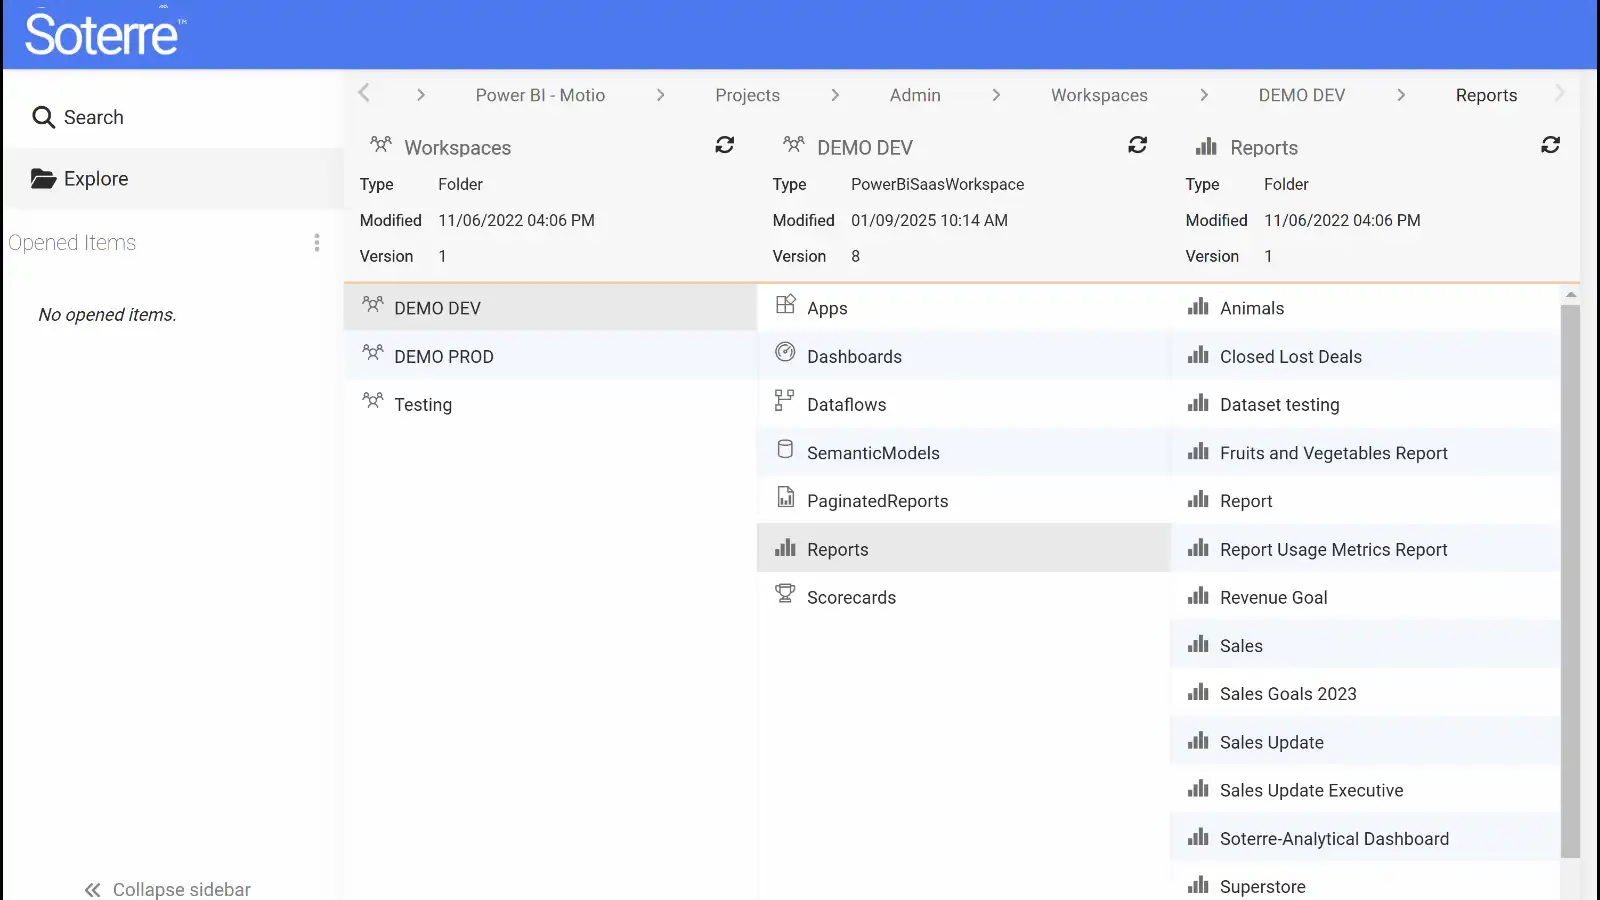
Task: Select Soterre-Analytical Dashboard report
Action: pyautogui.click(x=1333, y=839)
